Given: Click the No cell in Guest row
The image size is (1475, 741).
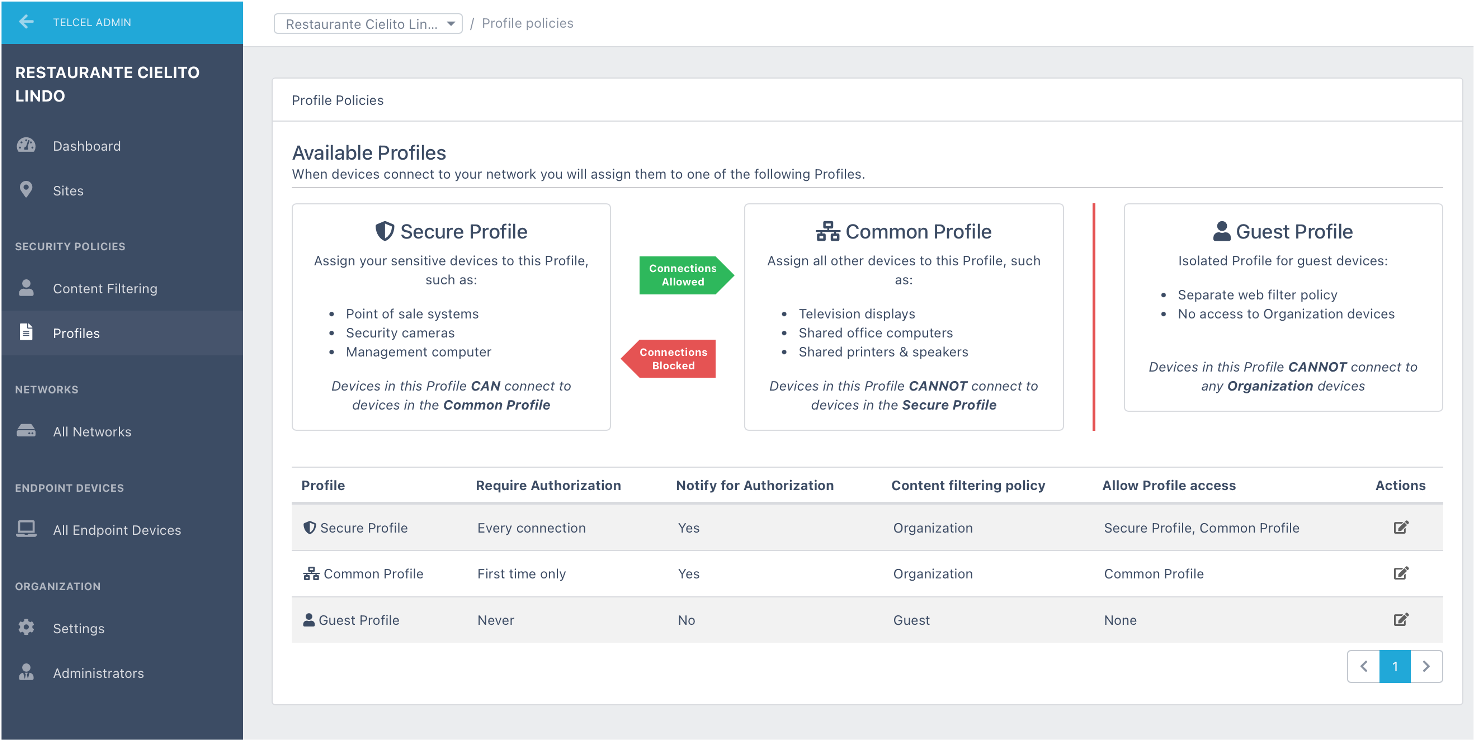Looking at the screenshot, I should click(x=686, y=620).
